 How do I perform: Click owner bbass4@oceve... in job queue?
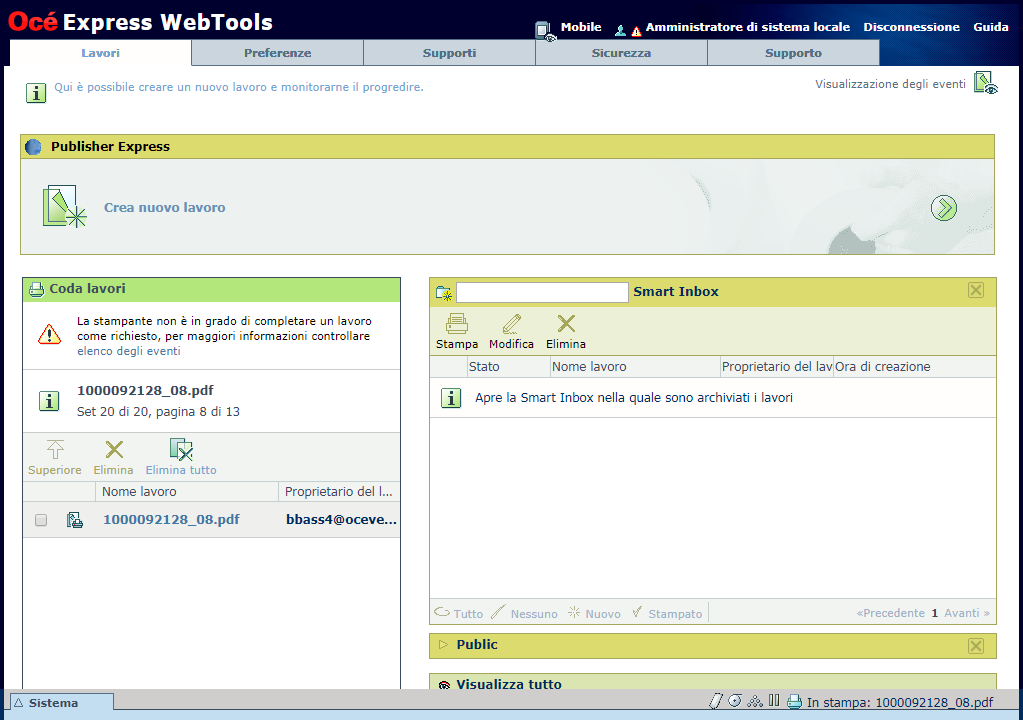pyautogui.click(x=341, y=519)
